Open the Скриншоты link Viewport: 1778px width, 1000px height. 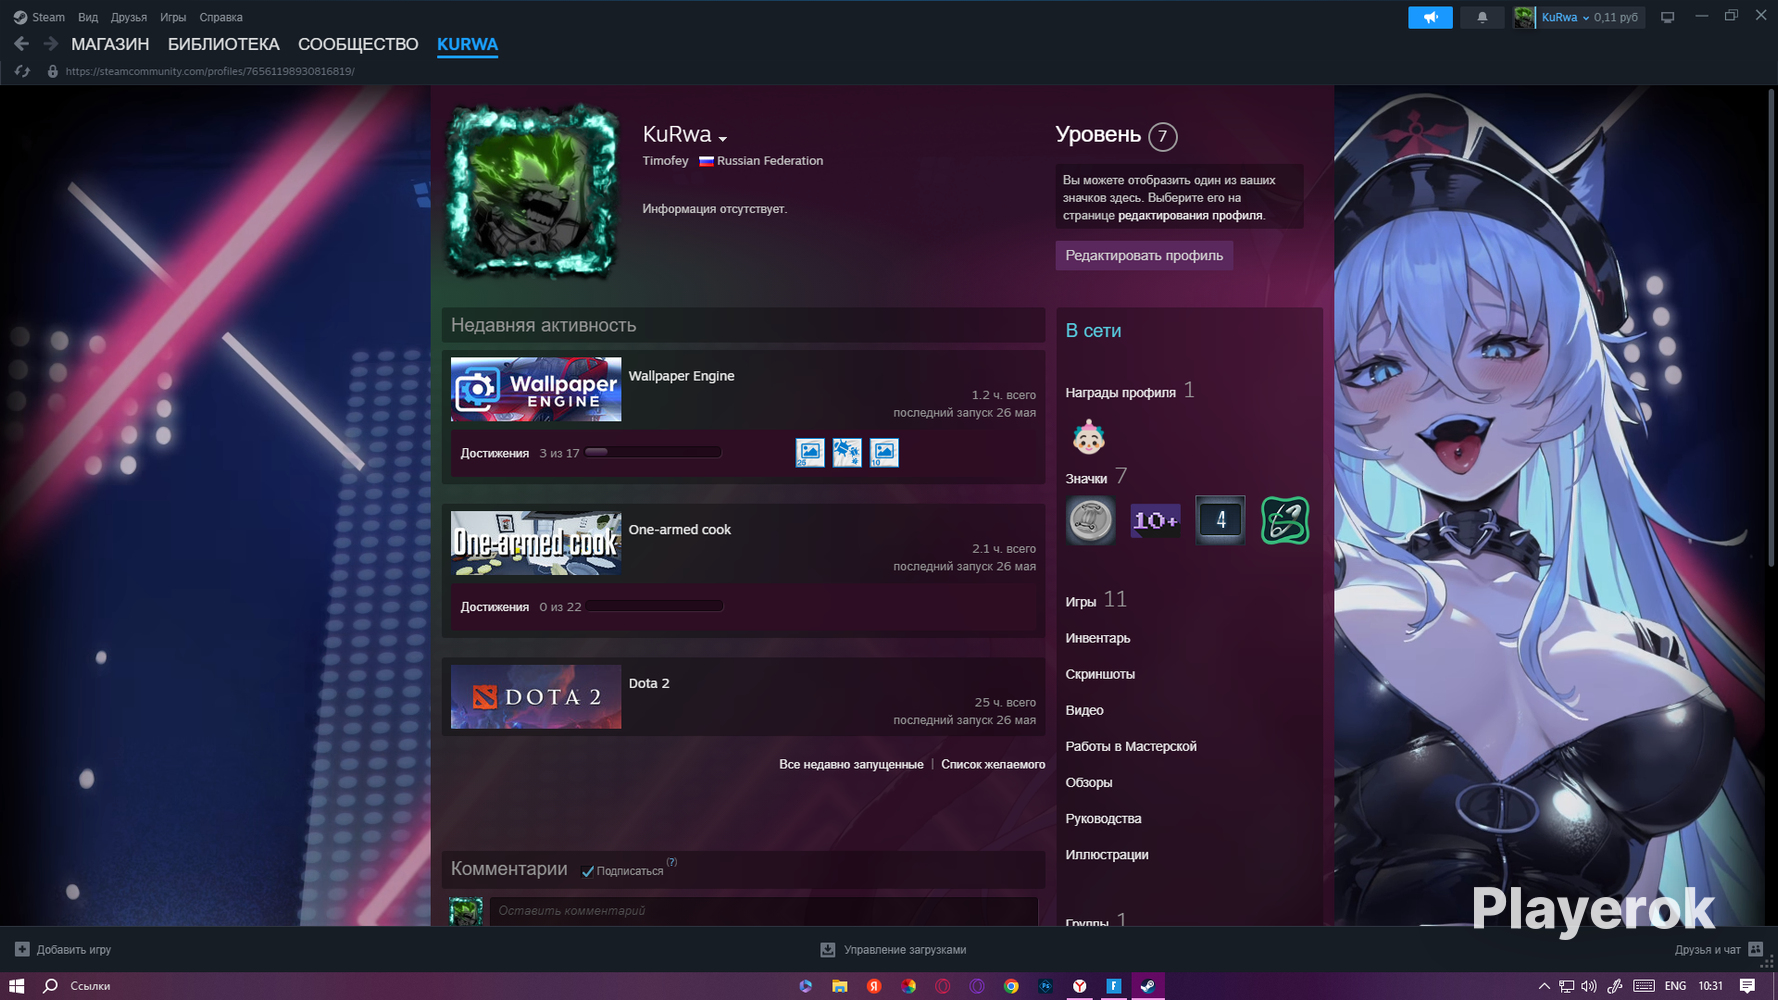pos(1100,674)
